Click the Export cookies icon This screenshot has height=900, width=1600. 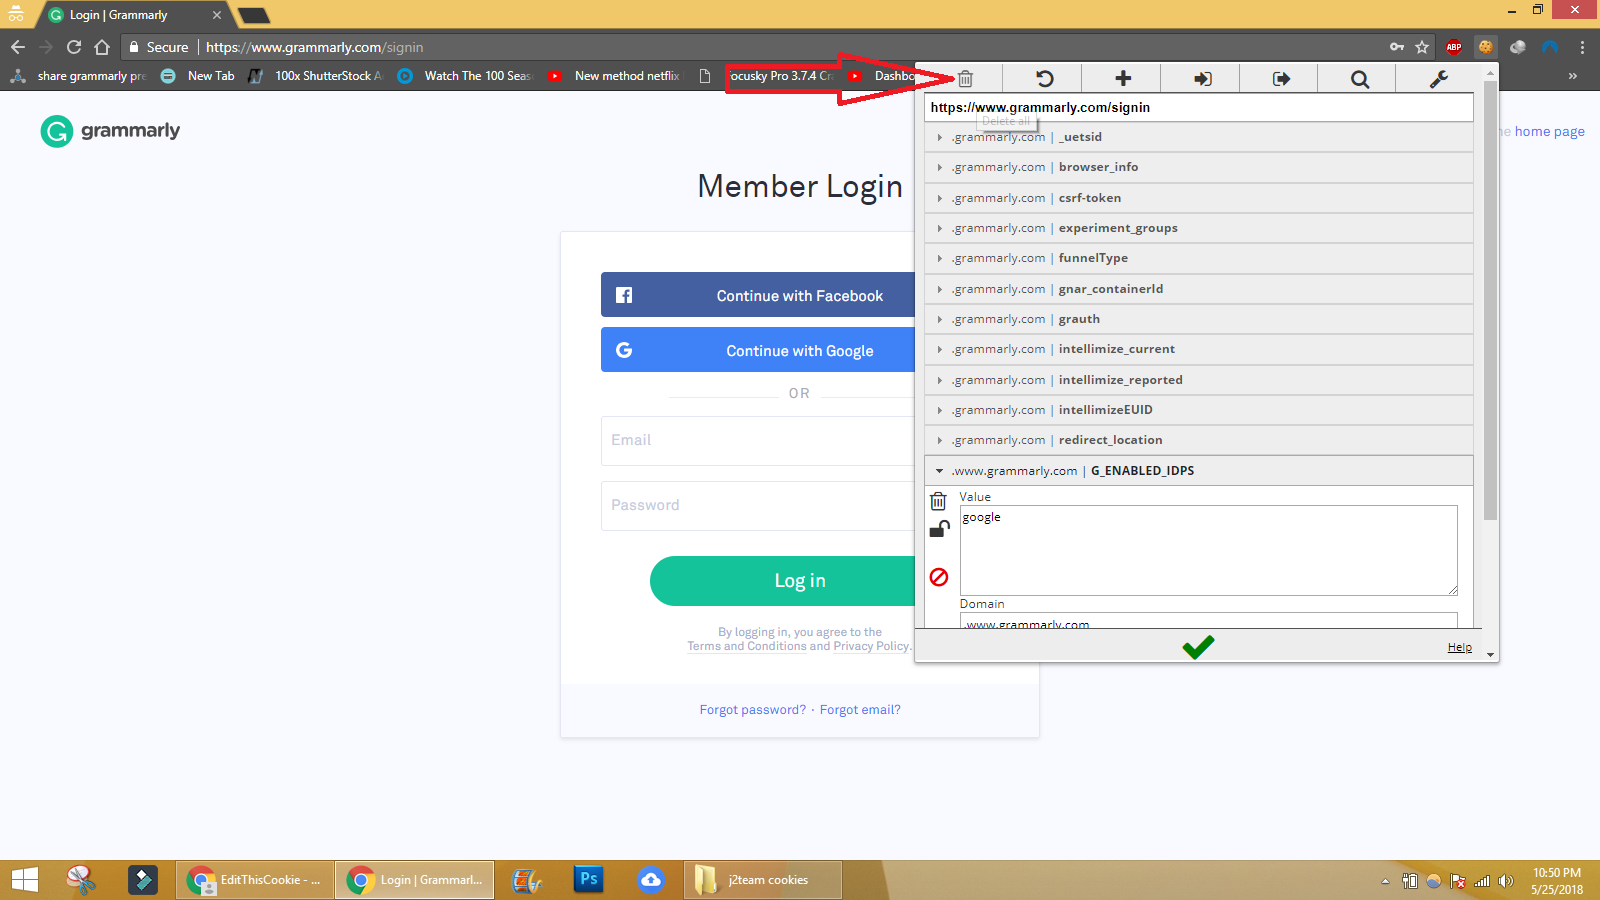coord(1281,78)
